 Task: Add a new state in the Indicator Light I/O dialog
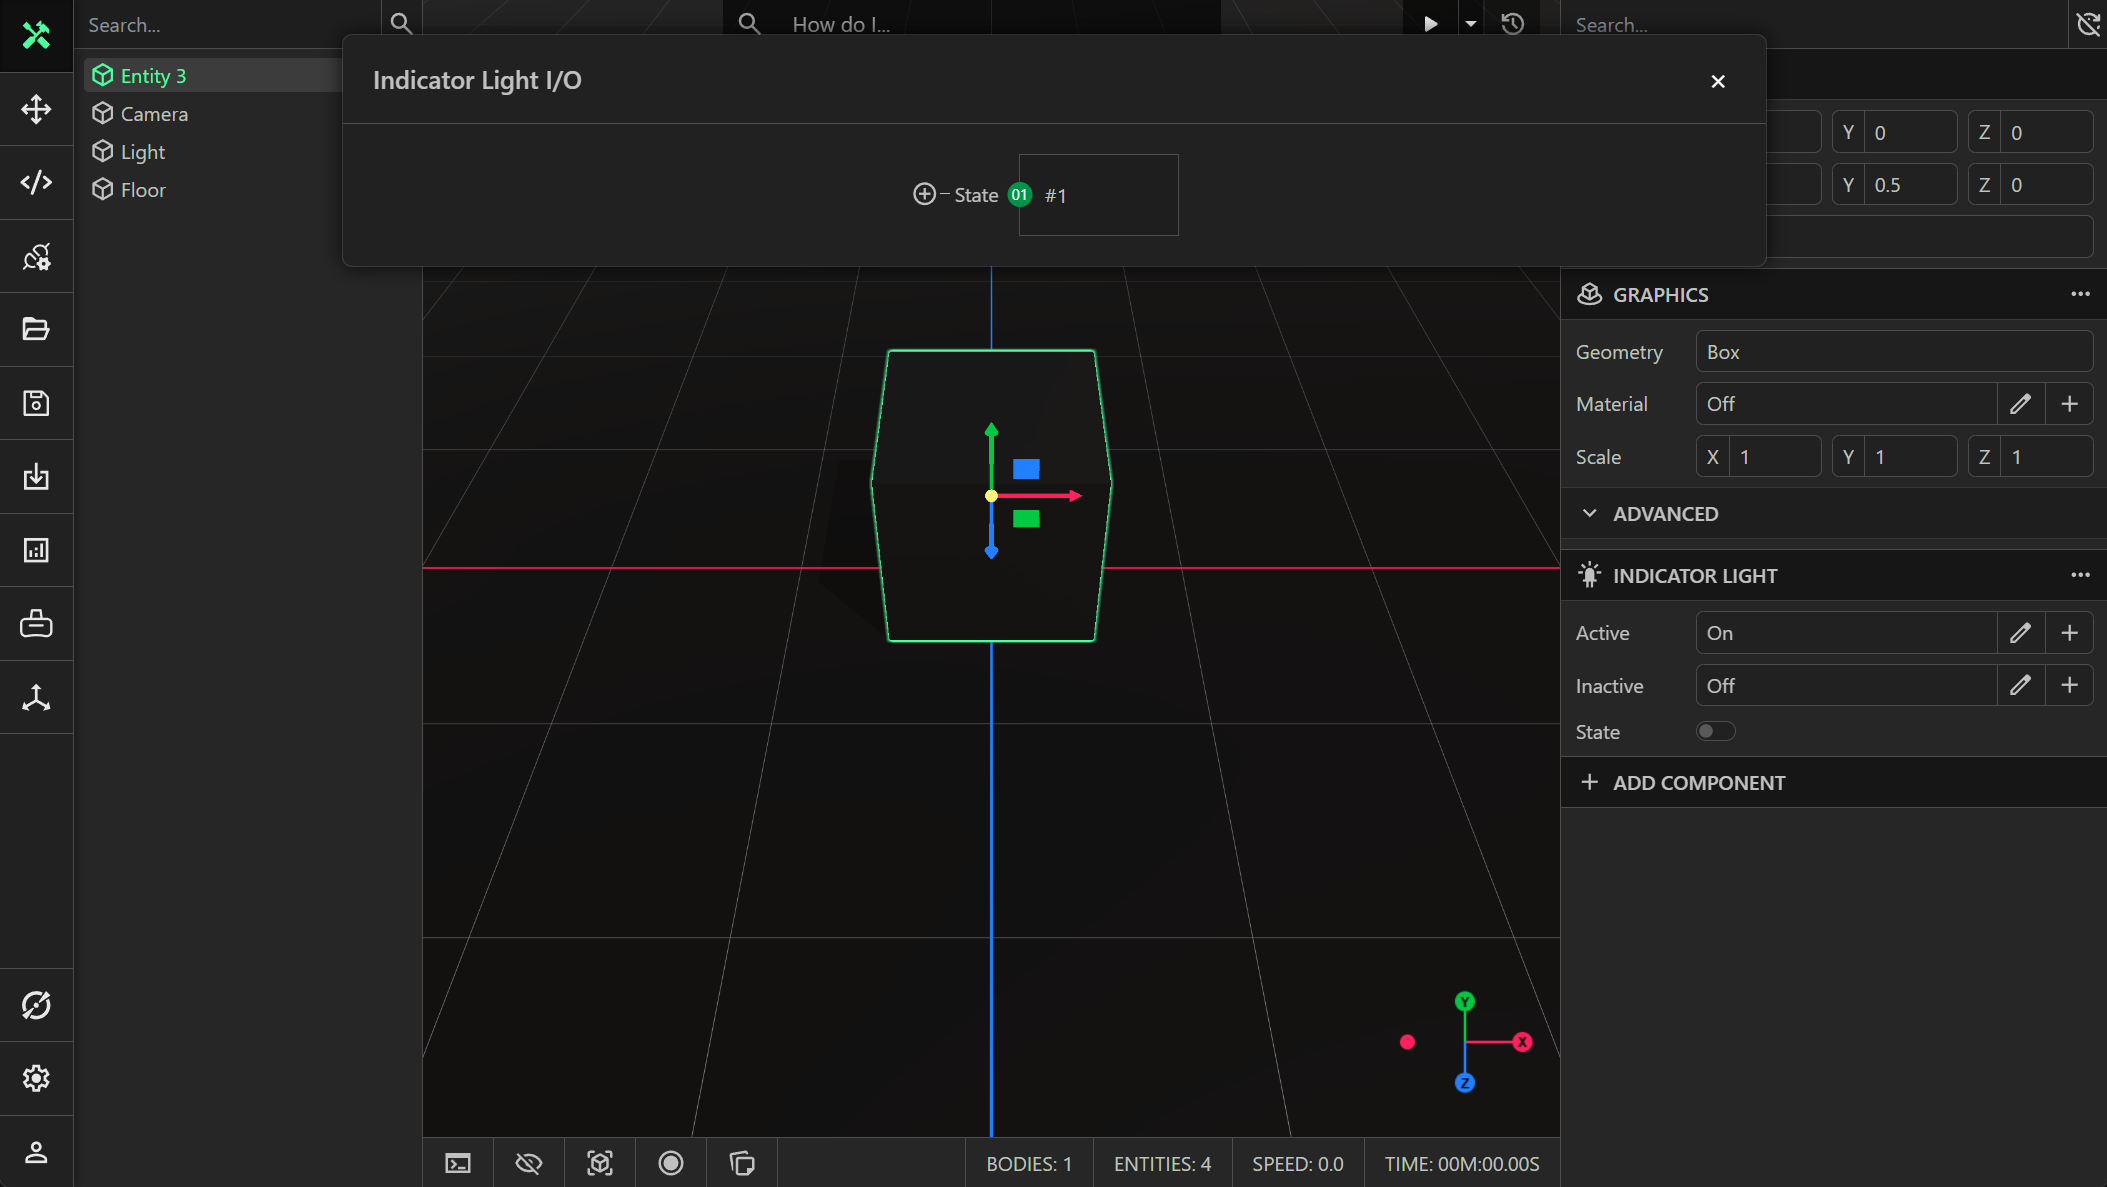click(x=924, y=194)
